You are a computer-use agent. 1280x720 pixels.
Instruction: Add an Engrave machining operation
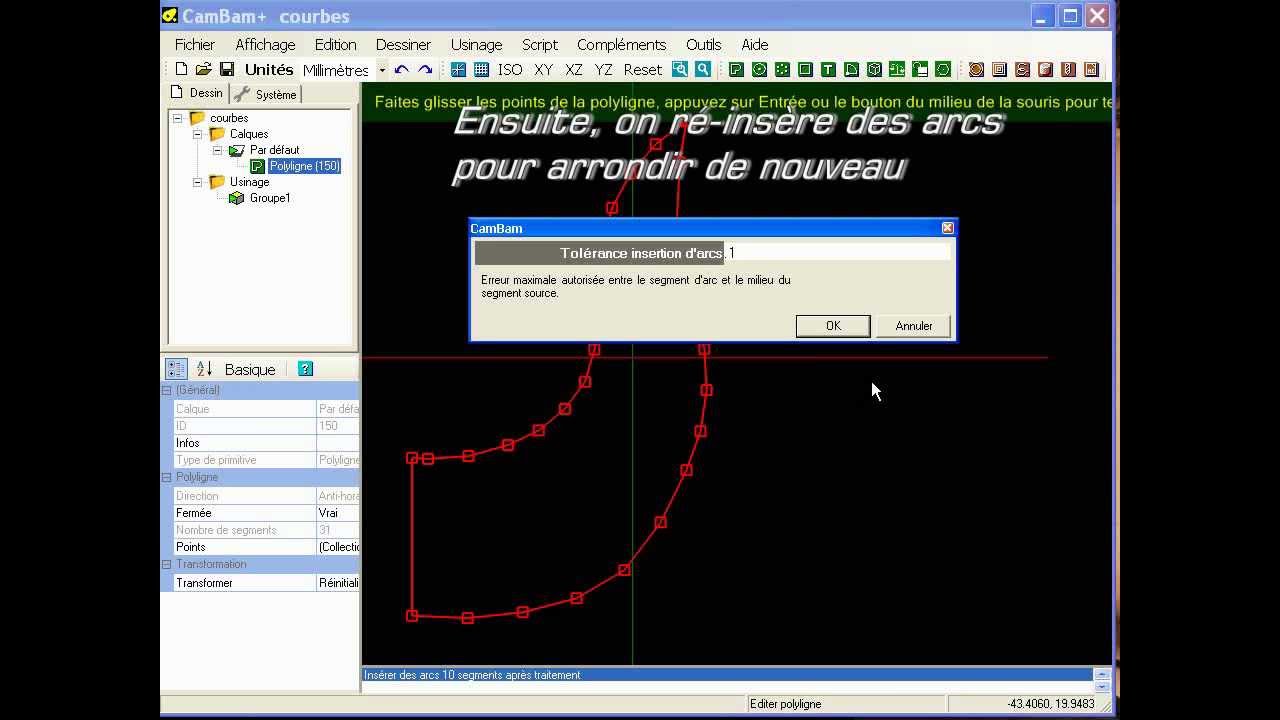pos(1022,69)
